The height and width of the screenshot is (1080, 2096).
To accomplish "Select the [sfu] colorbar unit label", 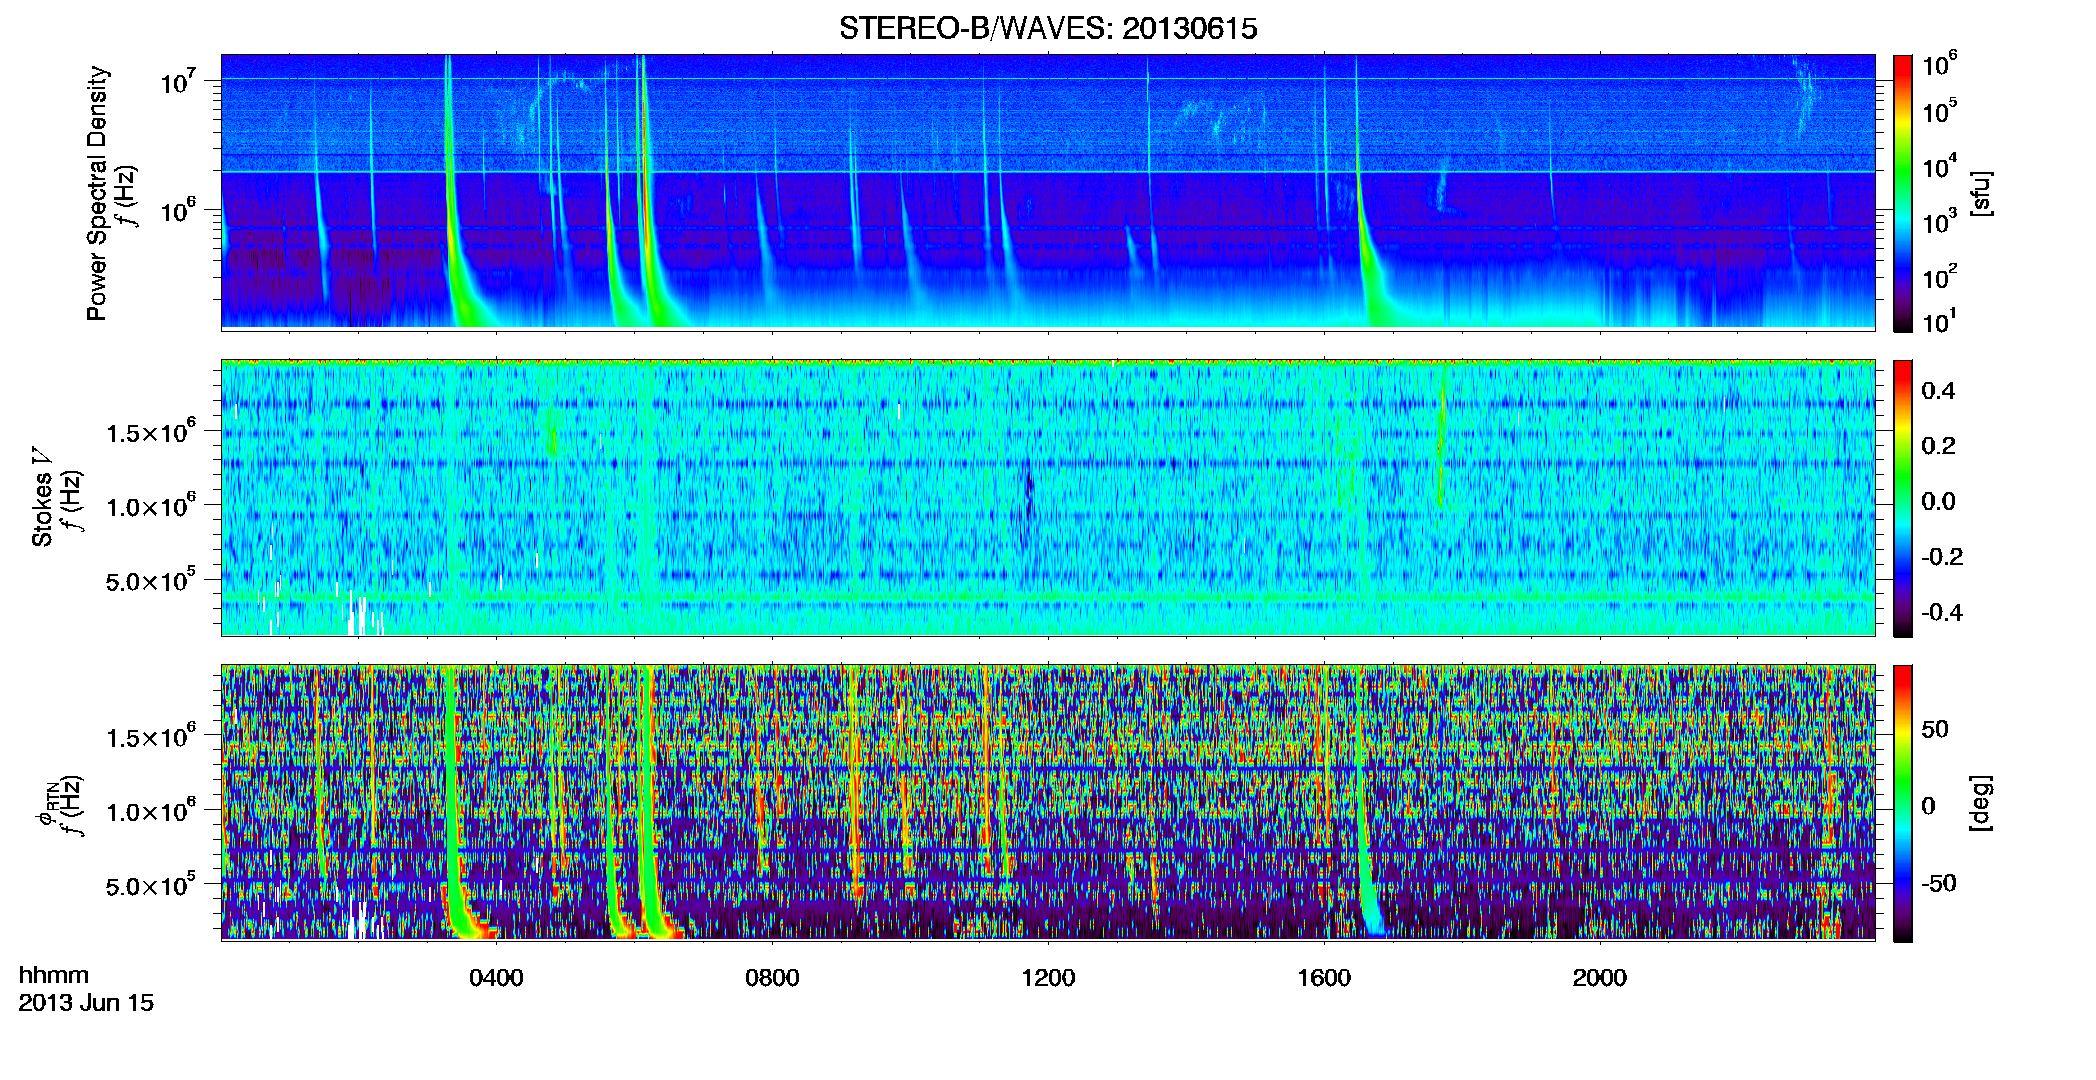I will coord(1982,194).
